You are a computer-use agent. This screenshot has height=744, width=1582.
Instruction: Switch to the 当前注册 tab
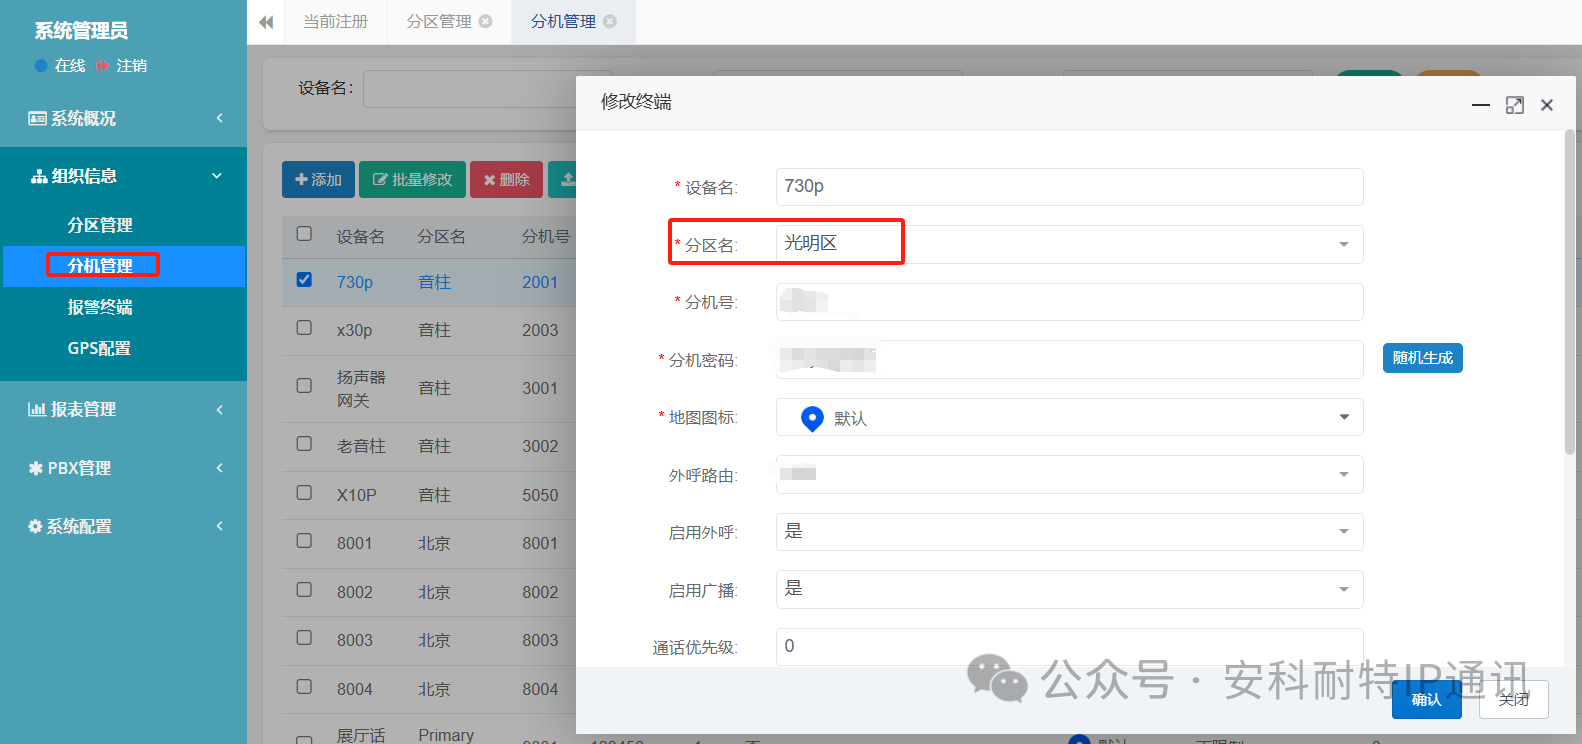tap(336, 21)
